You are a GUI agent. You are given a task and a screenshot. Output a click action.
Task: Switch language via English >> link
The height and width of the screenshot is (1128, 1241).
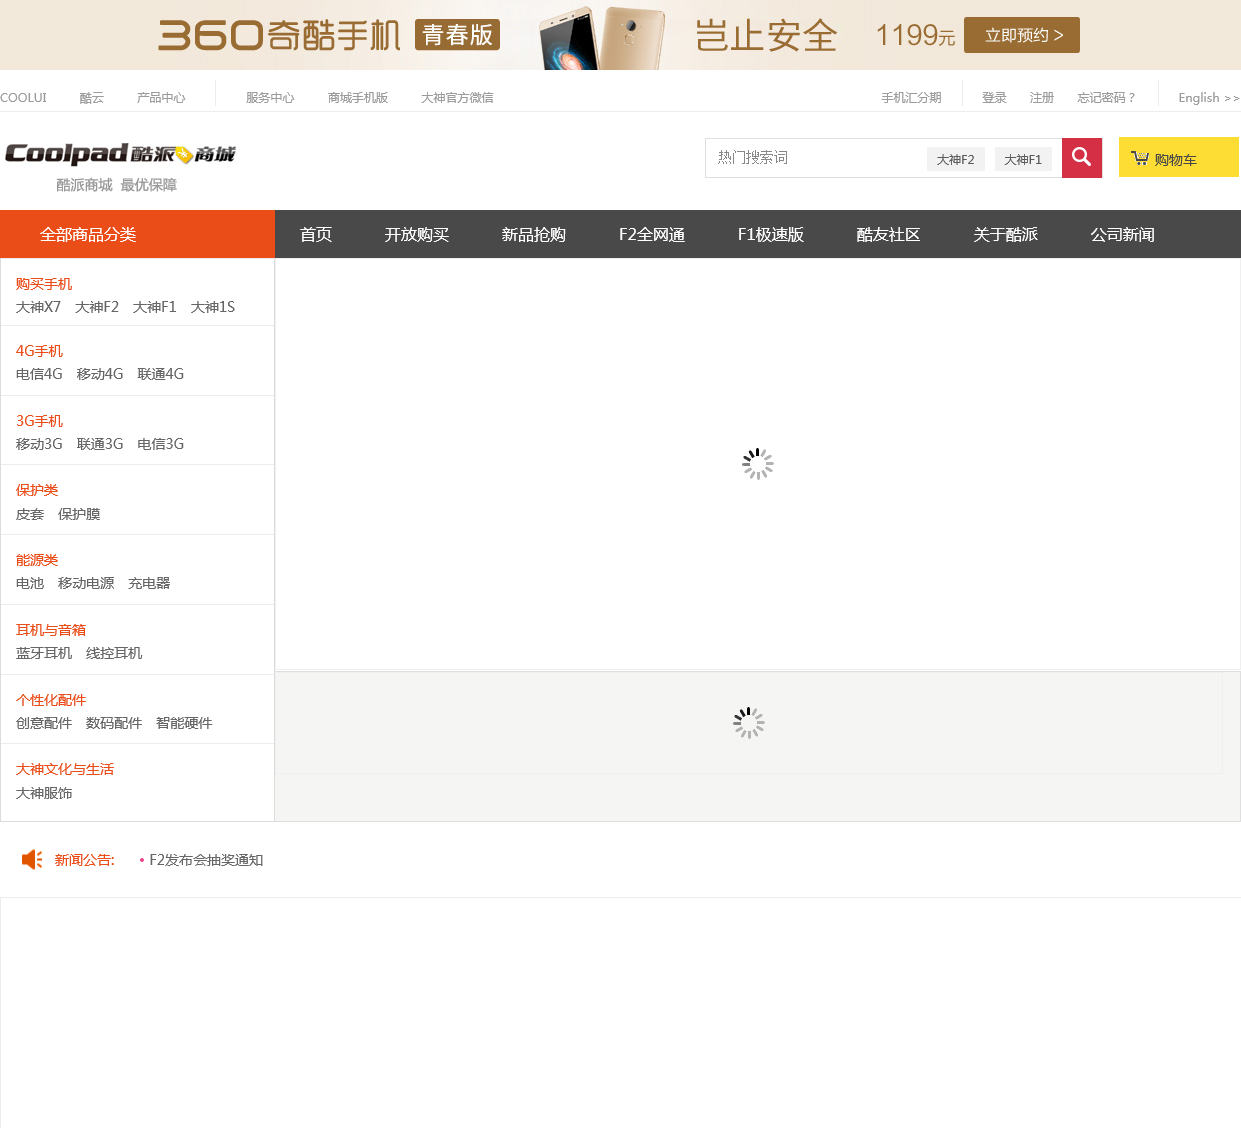pos(1208,97)
